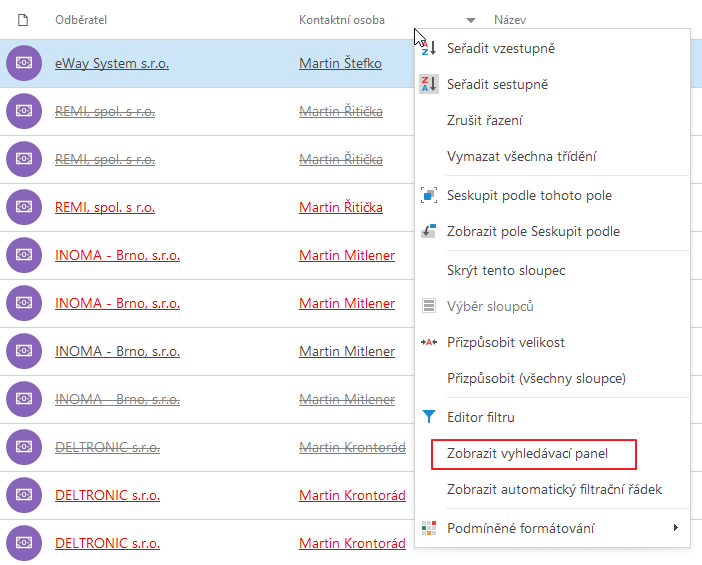702x565 pixels.
Task: Click the sort descending Z-A icon
Action: [x=429, y=84]
